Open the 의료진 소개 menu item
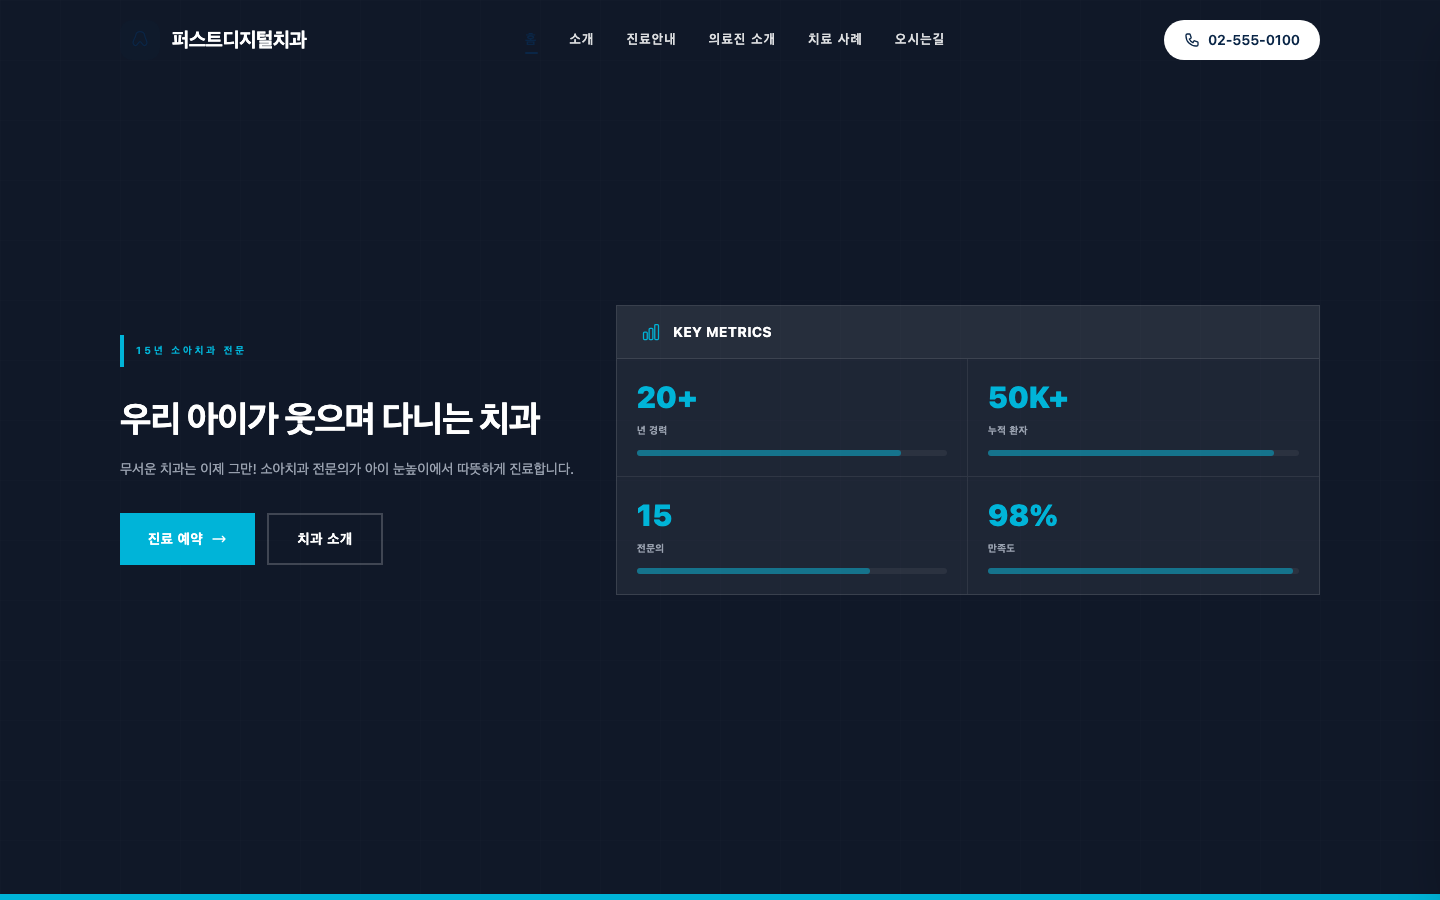 (x=741, y=40)
